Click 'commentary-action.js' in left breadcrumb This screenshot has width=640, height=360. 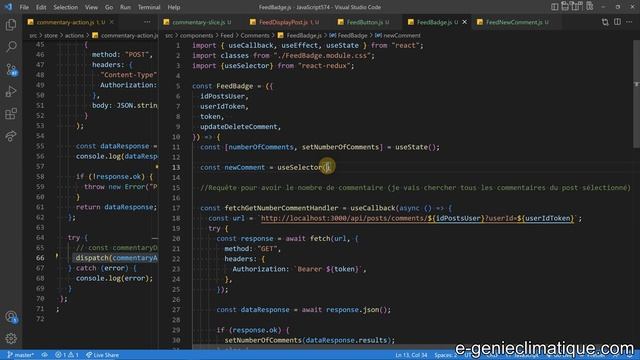[129, 36]
